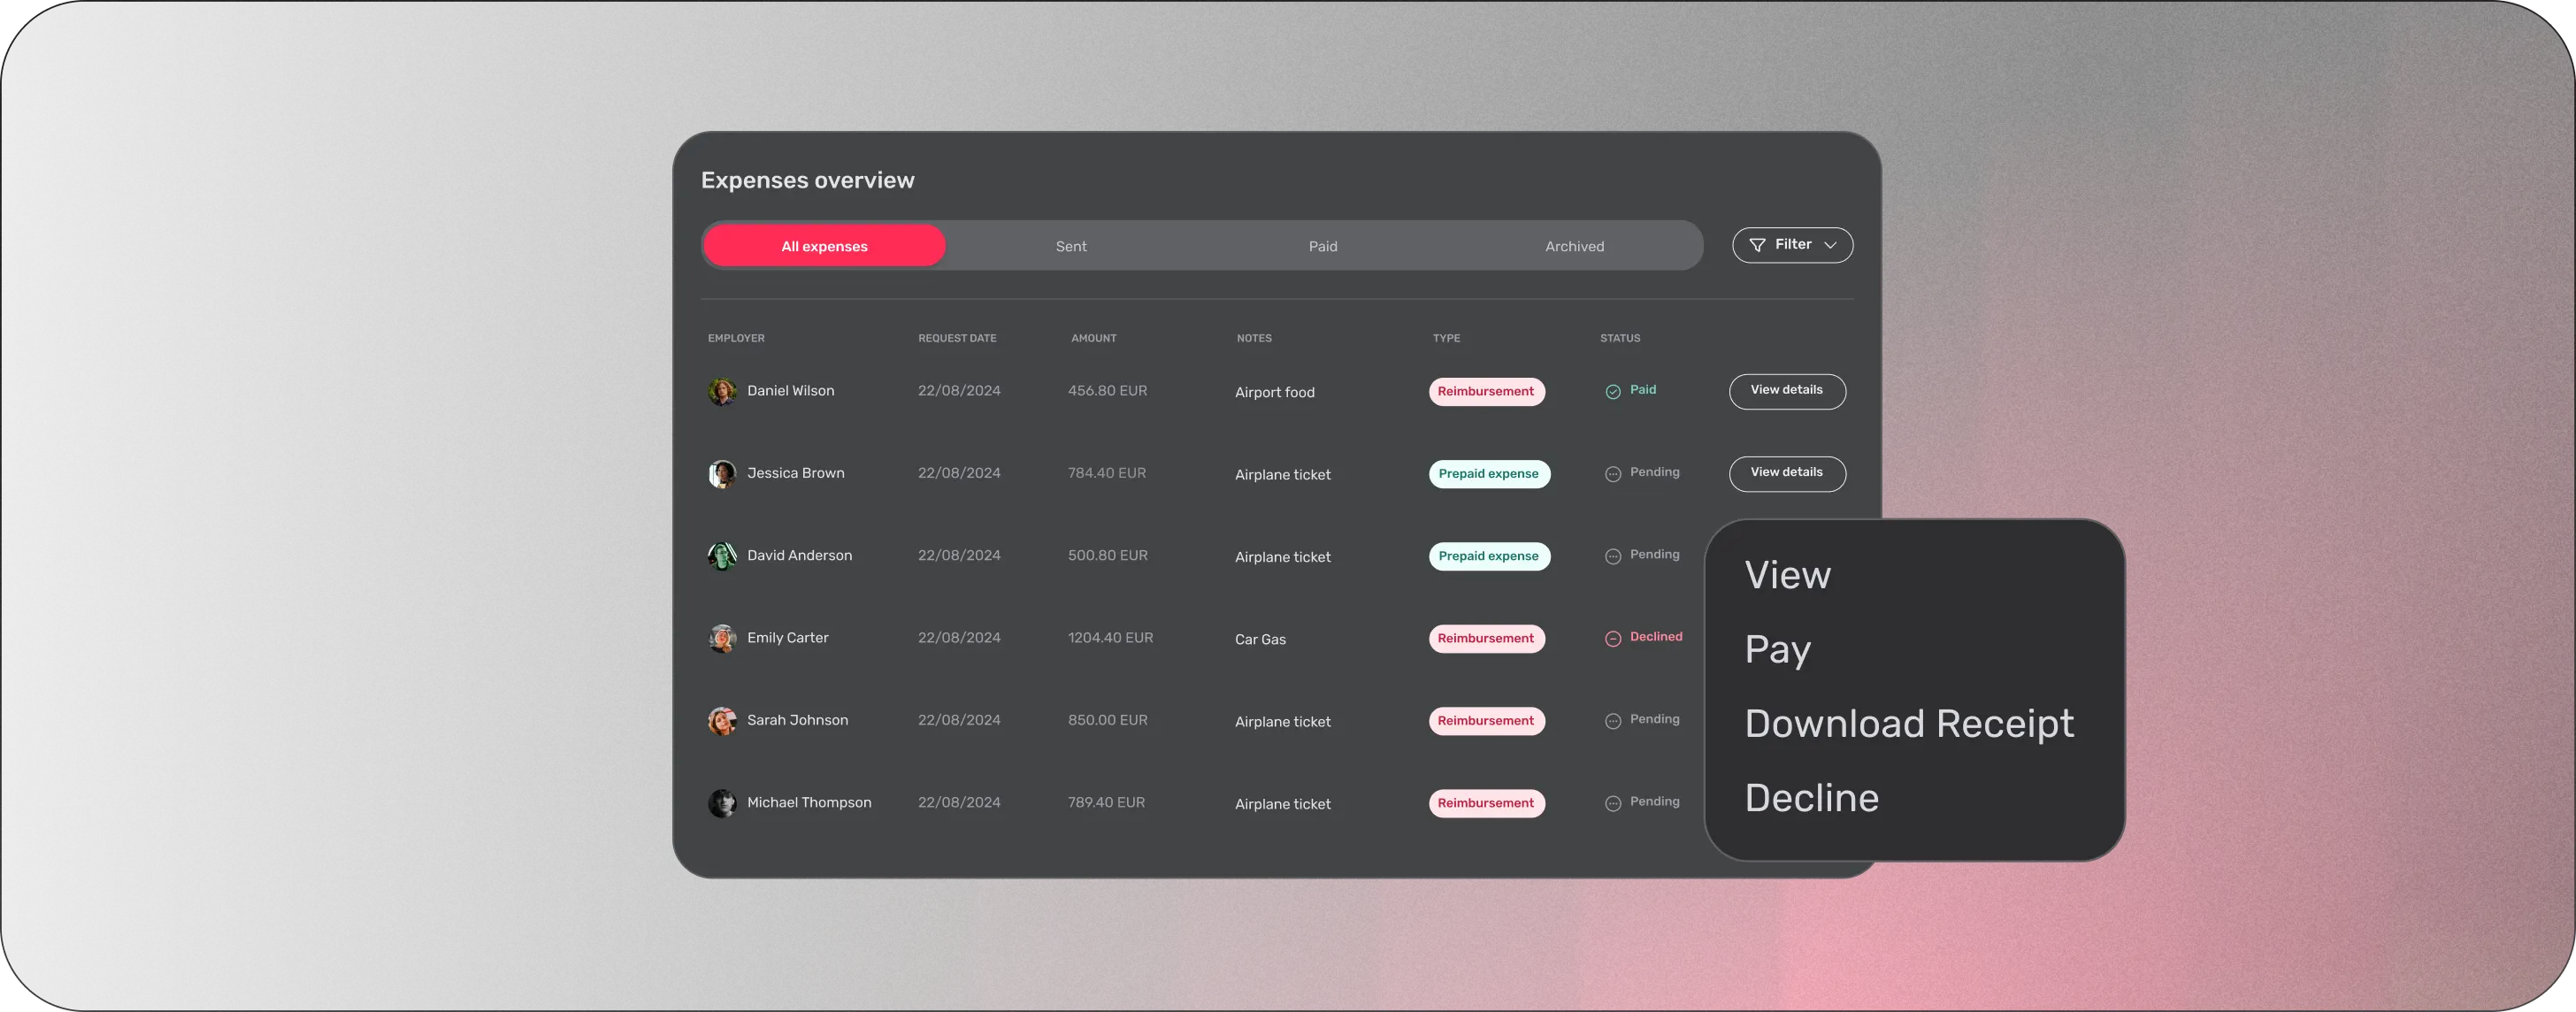The image size is (2576, 1012).
Task: Choose View from the context menu
Action: (1787, 575)
